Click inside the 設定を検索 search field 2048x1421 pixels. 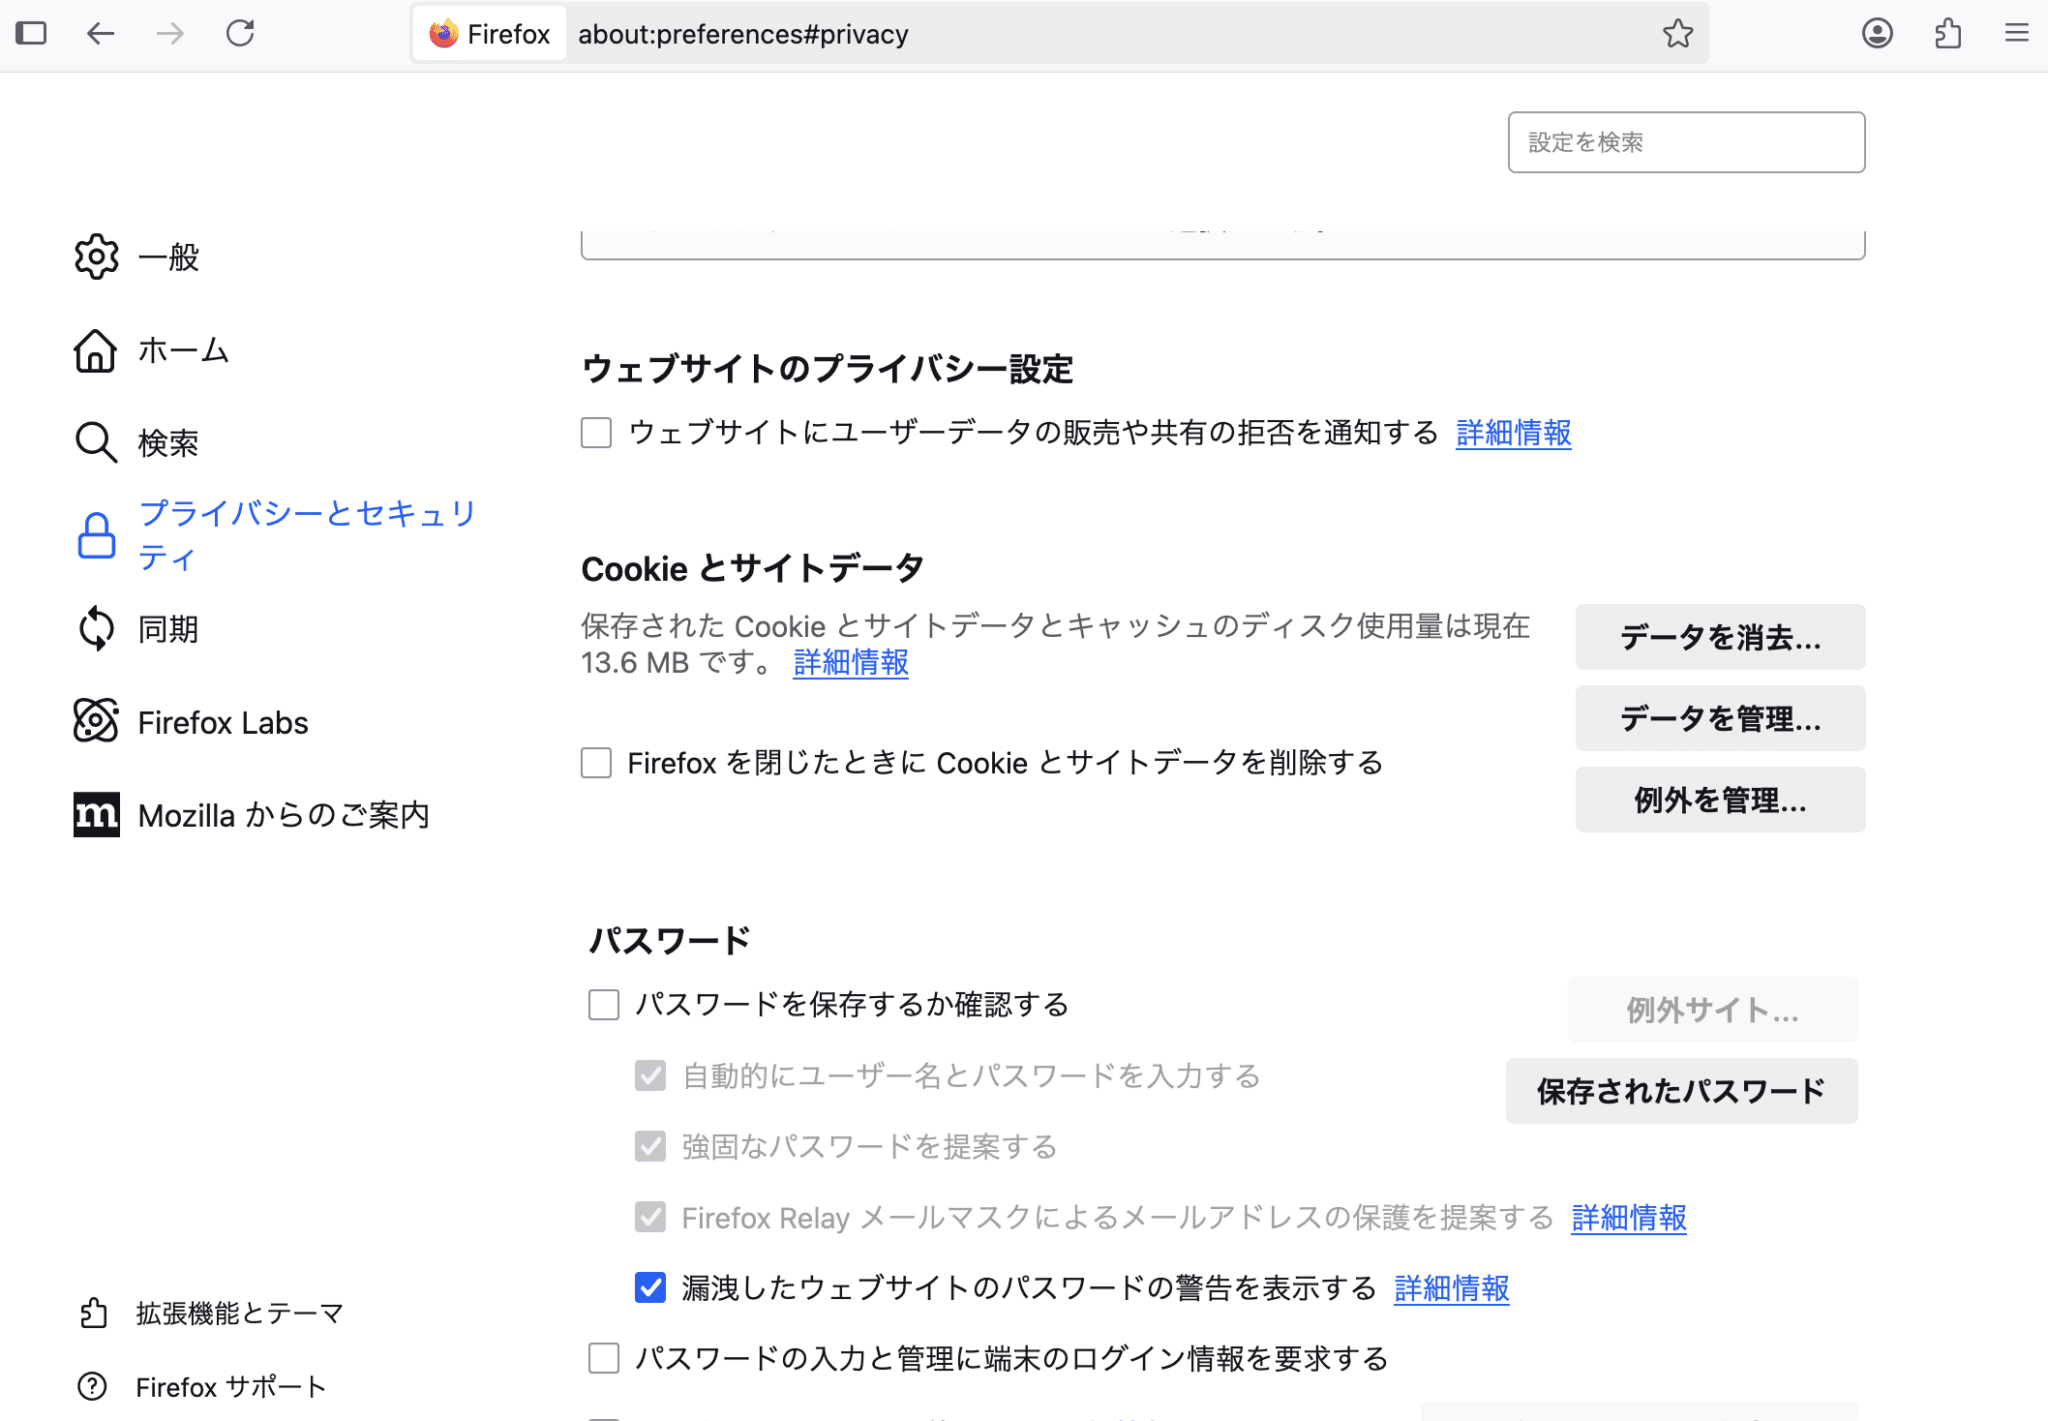[1685, 142]
